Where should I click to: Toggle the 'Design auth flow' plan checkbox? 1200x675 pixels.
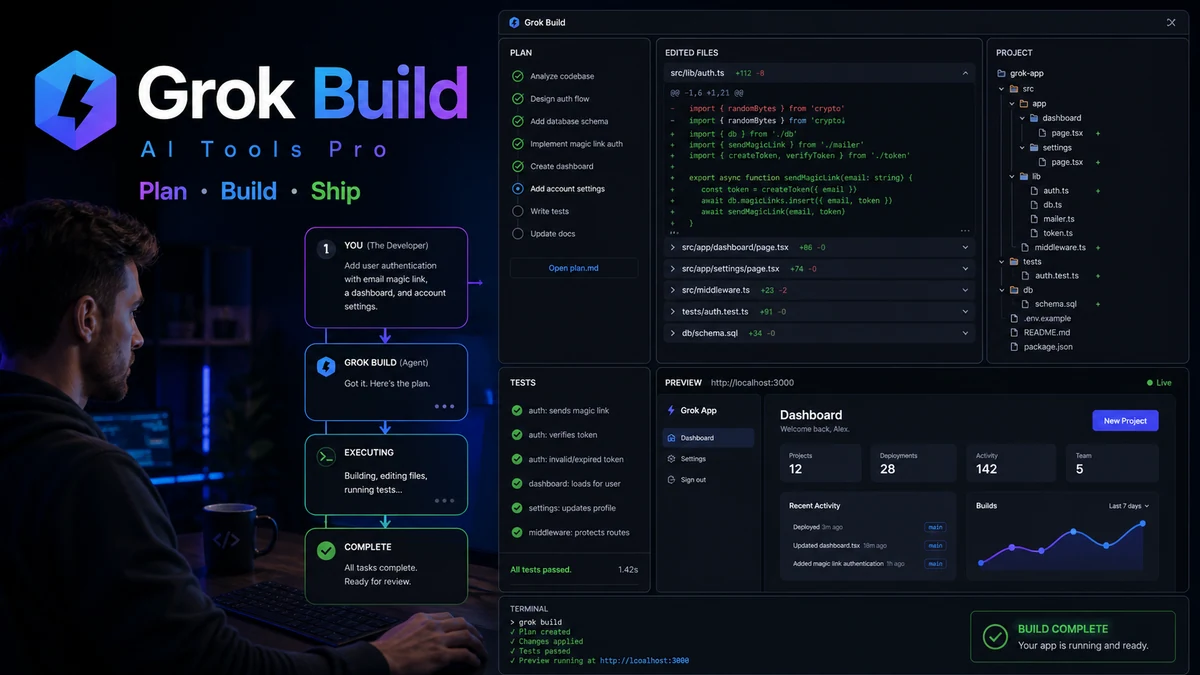tap(518, 99)
